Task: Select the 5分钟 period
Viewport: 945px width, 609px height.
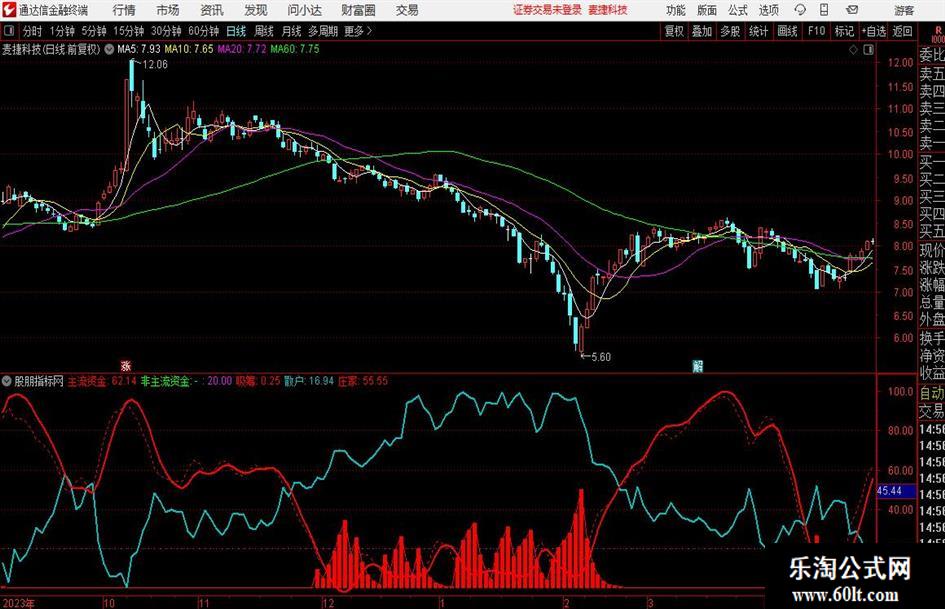Action: pos(94,31)
